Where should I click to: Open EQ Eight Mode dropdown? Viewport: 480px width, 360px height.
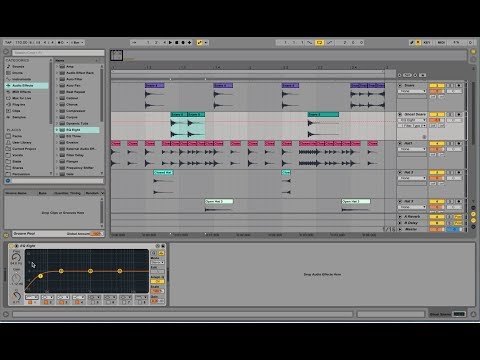157,263
